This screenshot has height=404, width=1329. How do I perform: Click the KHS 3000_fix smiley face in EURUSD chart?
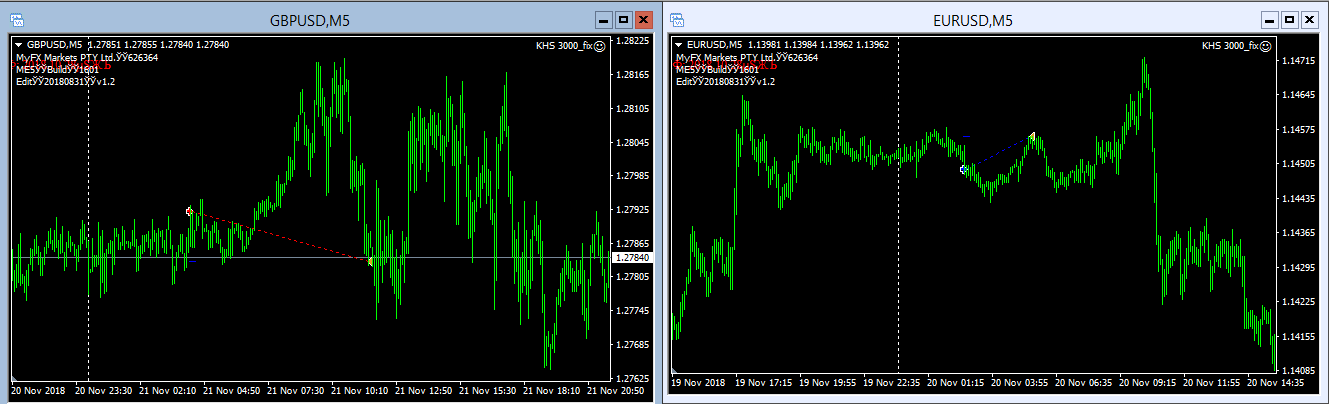coord(1265,45)
